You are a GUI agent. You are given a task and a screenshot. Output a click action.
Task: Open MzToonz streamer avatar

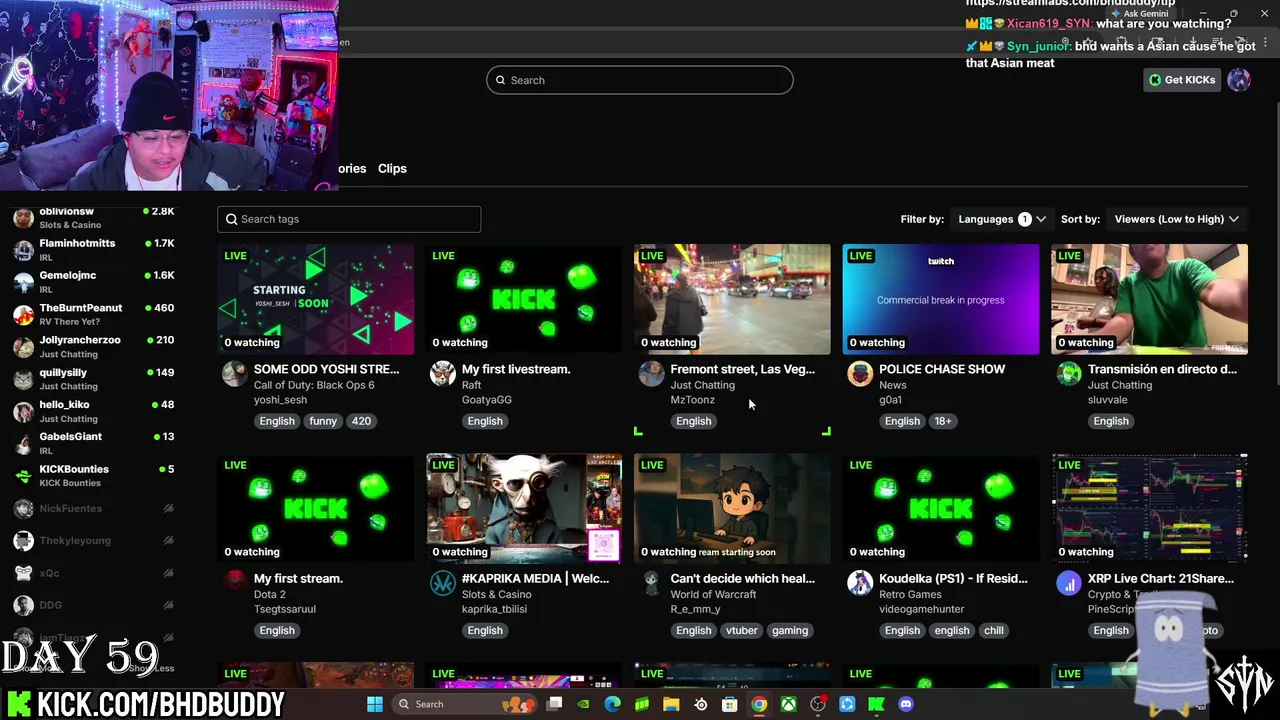click(651, 374)
